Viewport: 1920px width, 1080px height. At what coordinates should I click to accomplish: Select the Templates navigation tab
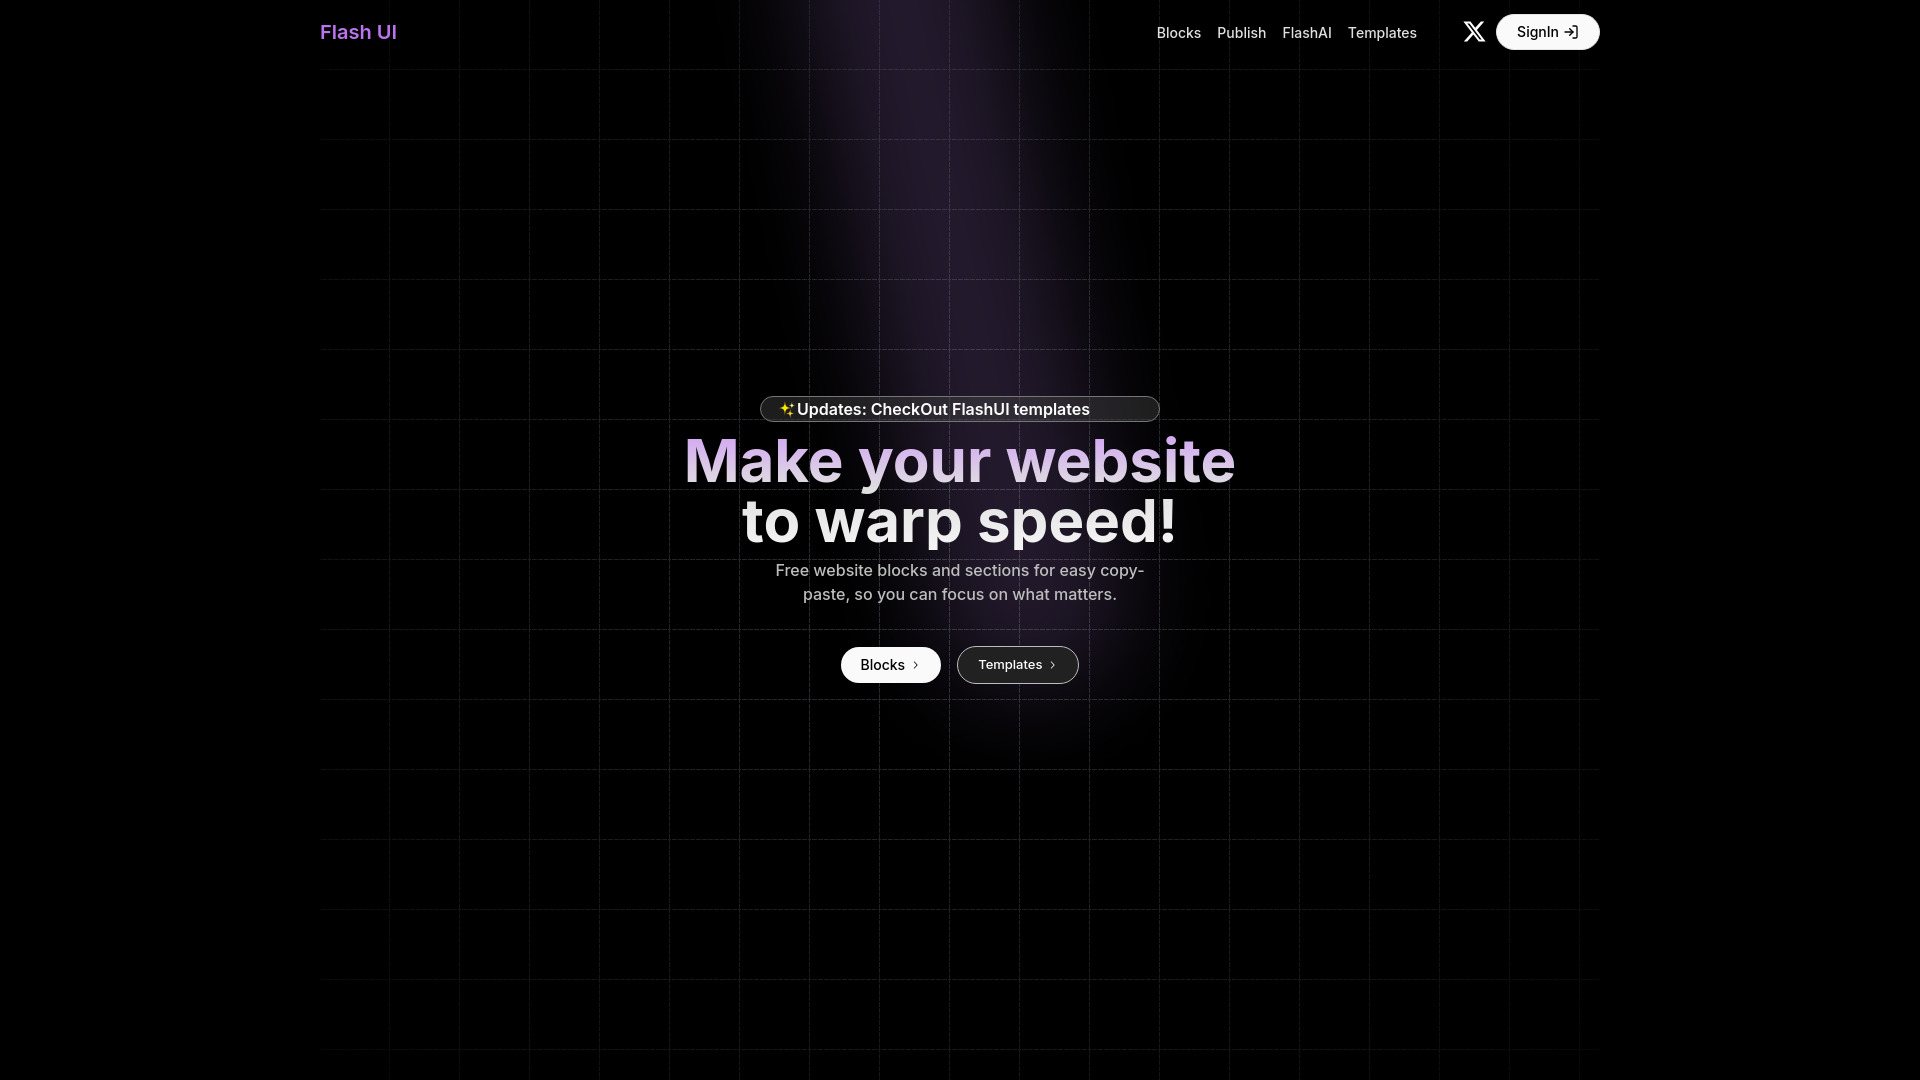(x=1381, y=32)
